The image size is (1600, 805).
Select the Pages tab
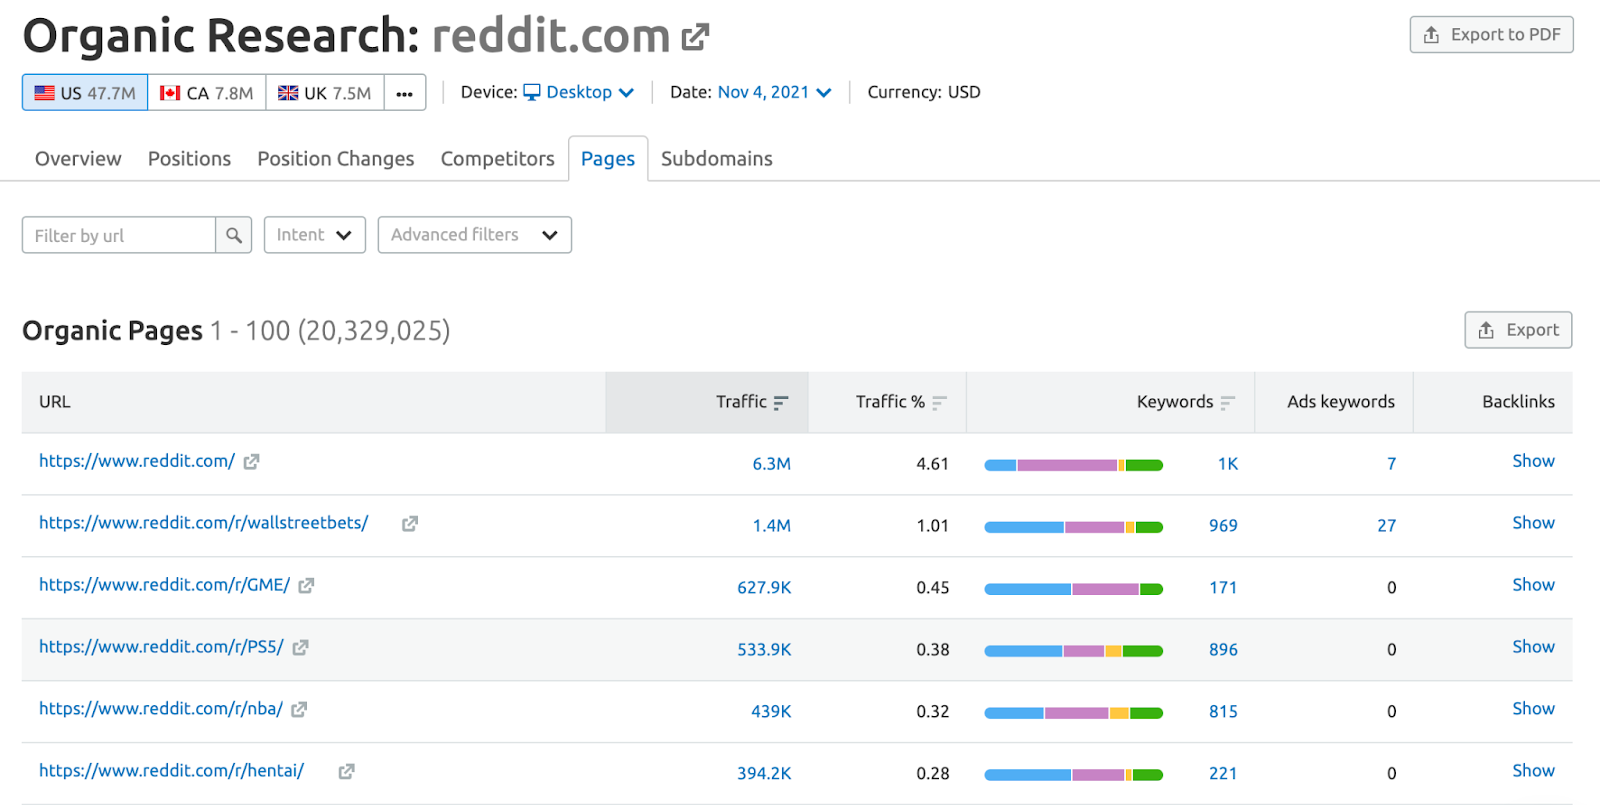click(x=608, y=159)
